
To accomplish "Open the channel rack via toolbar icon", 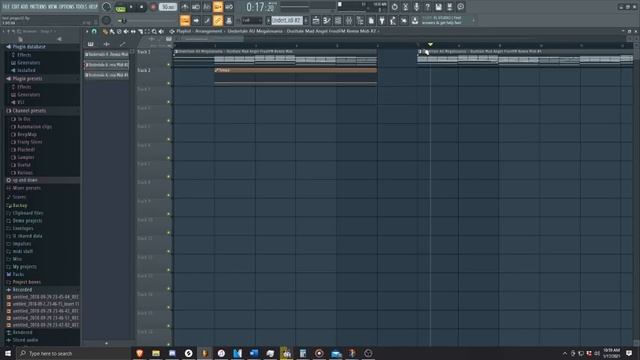I will click(338, 20).
